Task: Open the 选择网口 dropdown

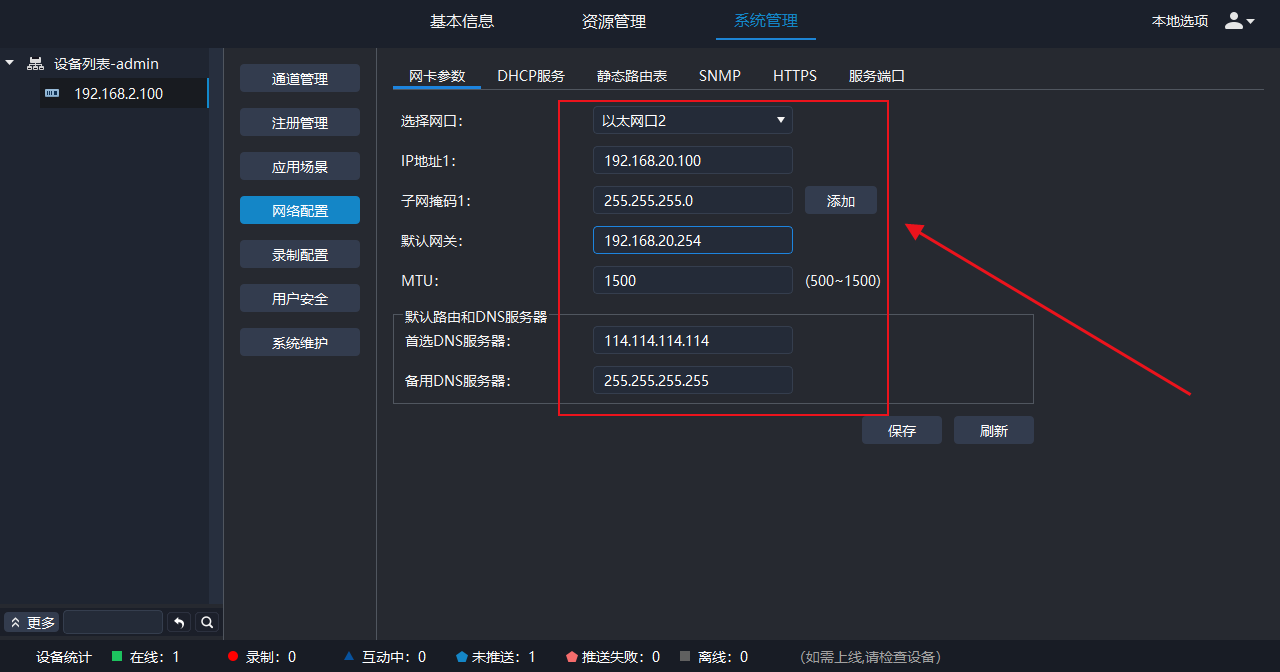Action: 692,120
